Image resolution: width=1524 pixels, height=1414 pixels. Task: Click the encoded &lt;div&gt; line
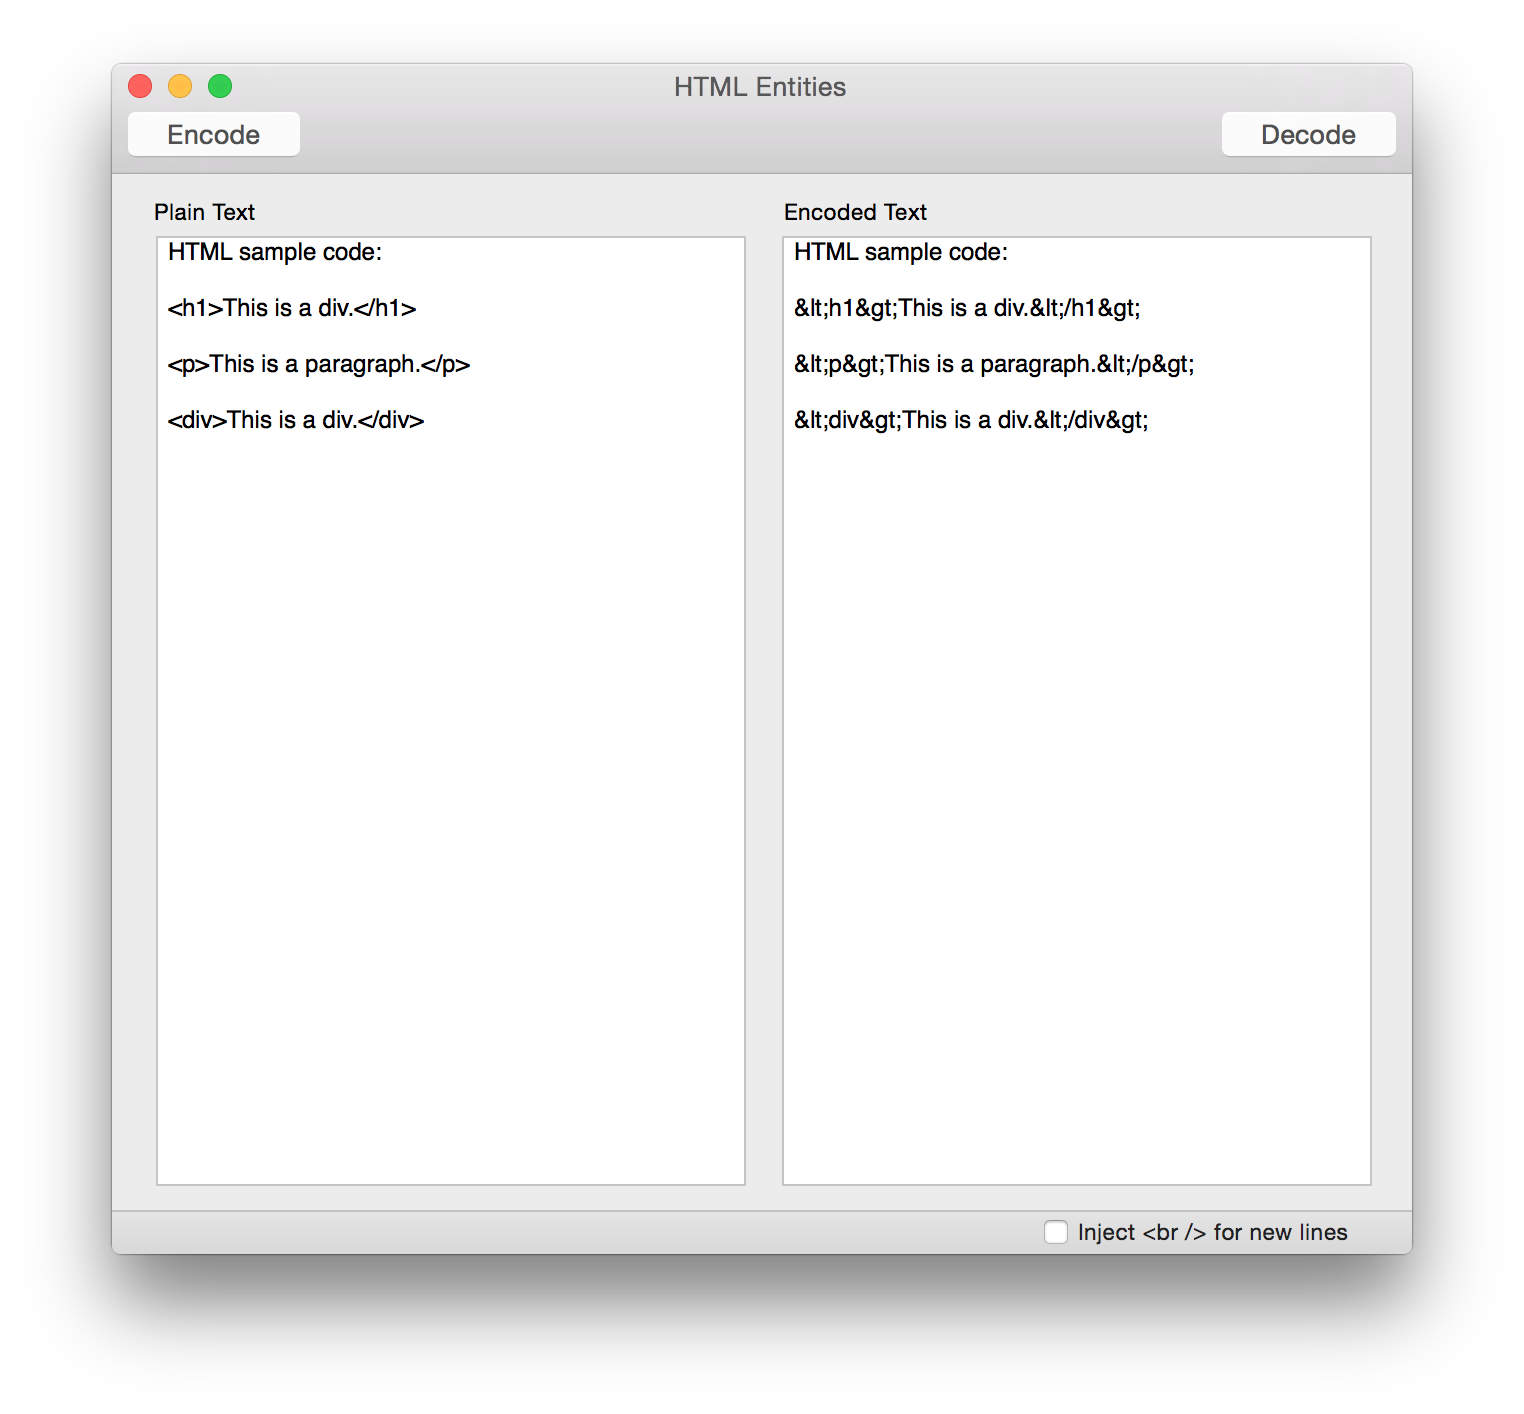971,420
